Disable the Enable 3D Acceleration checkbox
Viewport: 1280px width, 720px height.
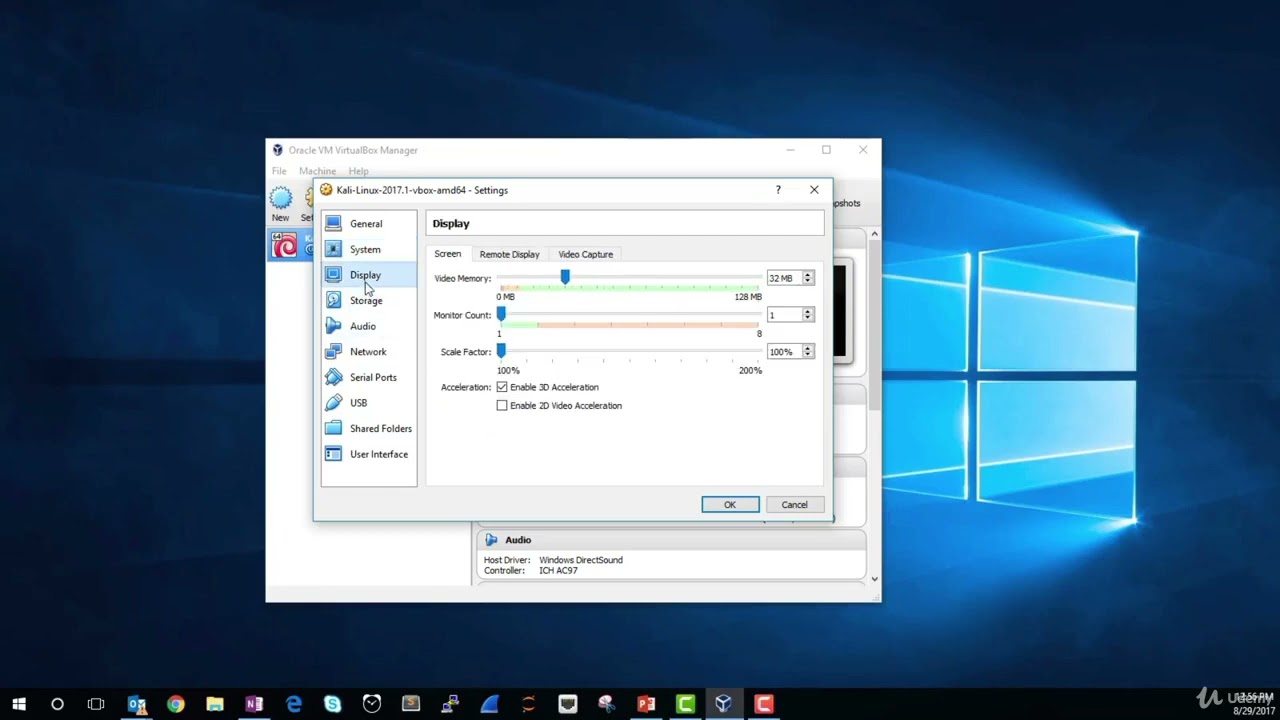[x=502, y=387]
